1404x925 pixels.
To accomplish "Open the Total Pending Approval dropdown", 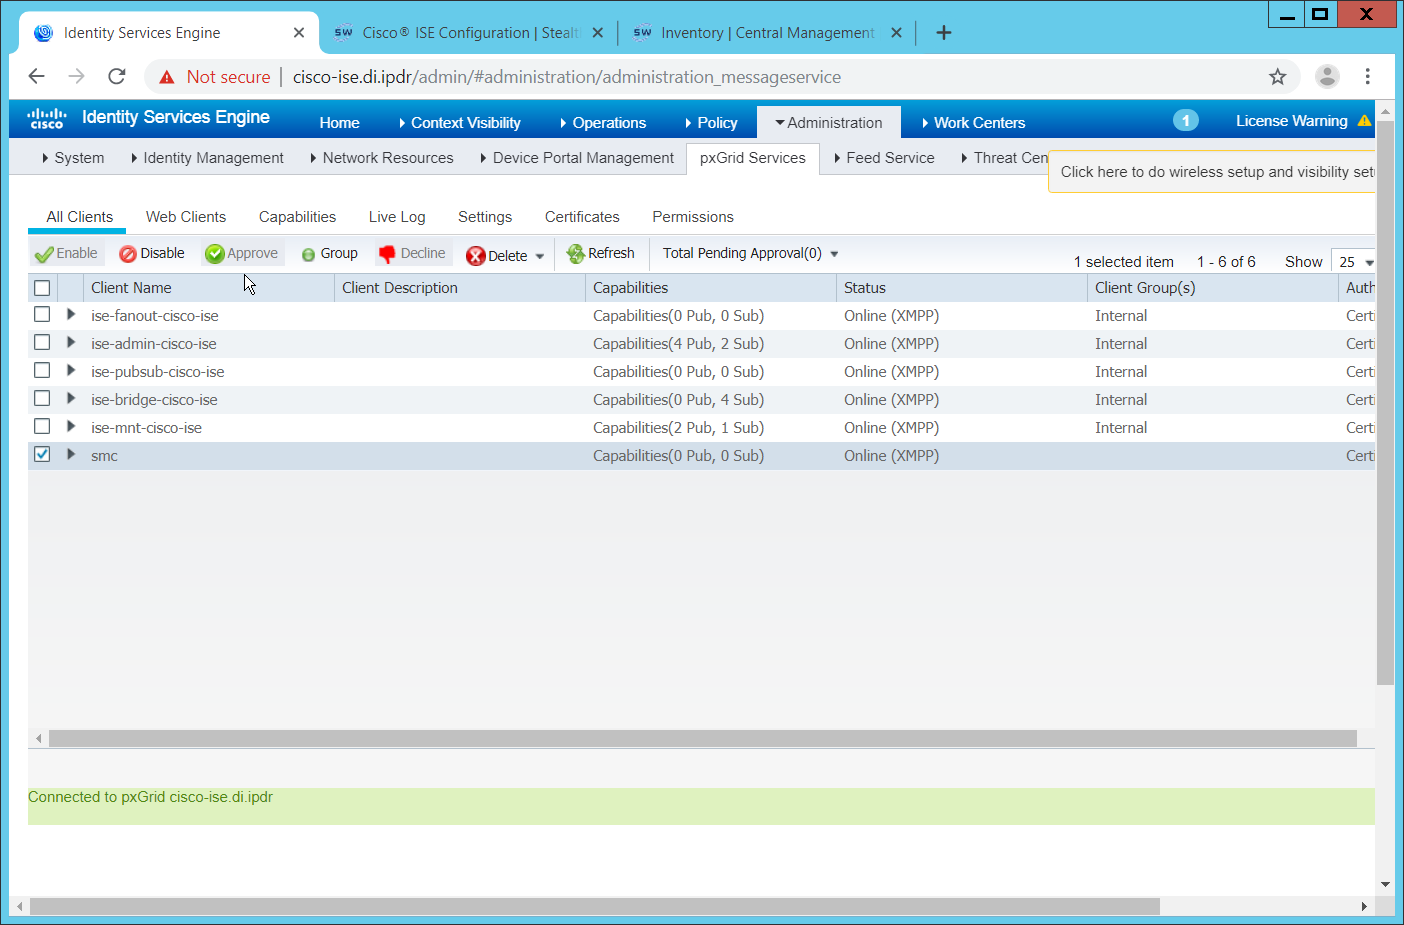I will (750, 254).
